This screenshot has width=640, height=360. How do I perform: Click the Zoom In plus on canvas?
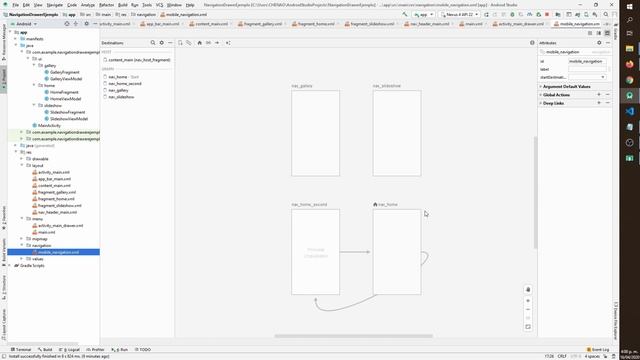click(x=528, y=301)
